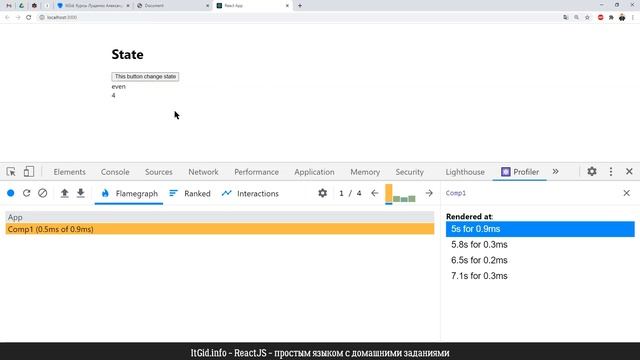Select the tall orange commit bar

coord(389,193)
